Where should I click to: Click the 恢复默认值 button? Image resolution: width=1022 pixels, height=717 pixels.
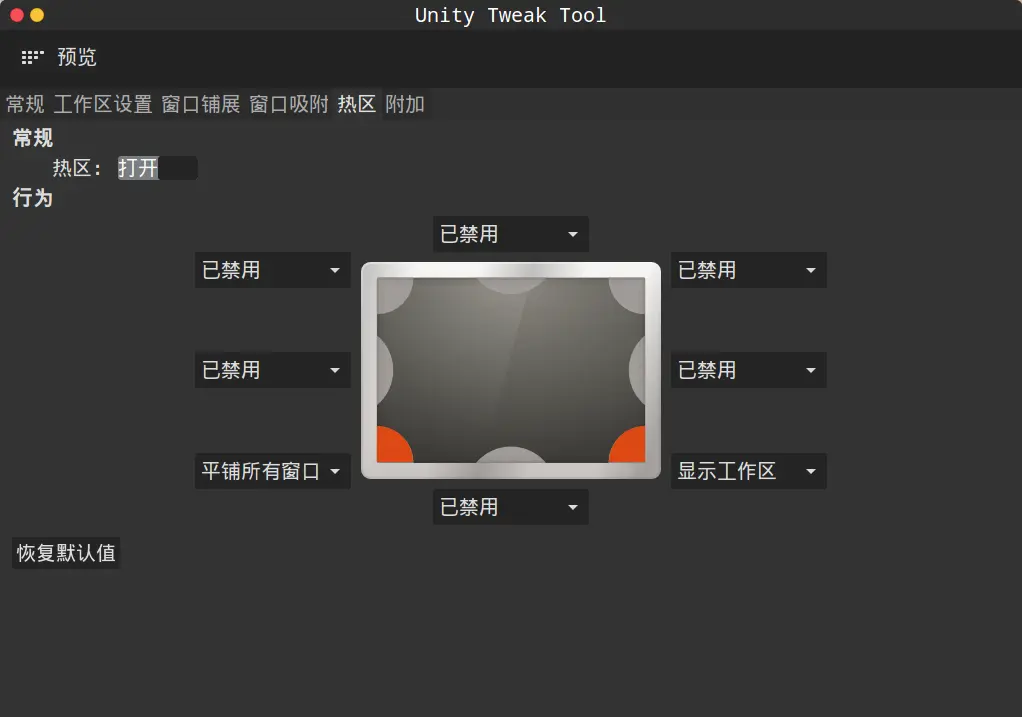(x=66, y=553)
